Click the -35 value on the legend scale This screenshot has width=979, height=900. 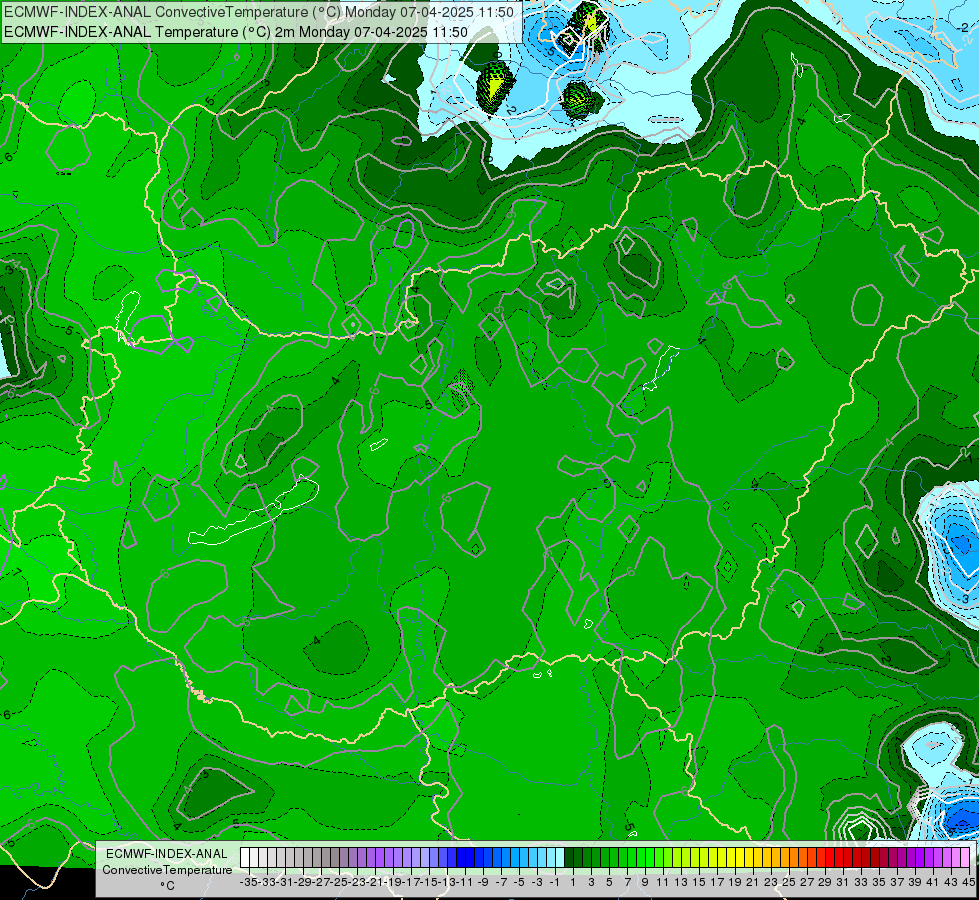tap(248, 882)
